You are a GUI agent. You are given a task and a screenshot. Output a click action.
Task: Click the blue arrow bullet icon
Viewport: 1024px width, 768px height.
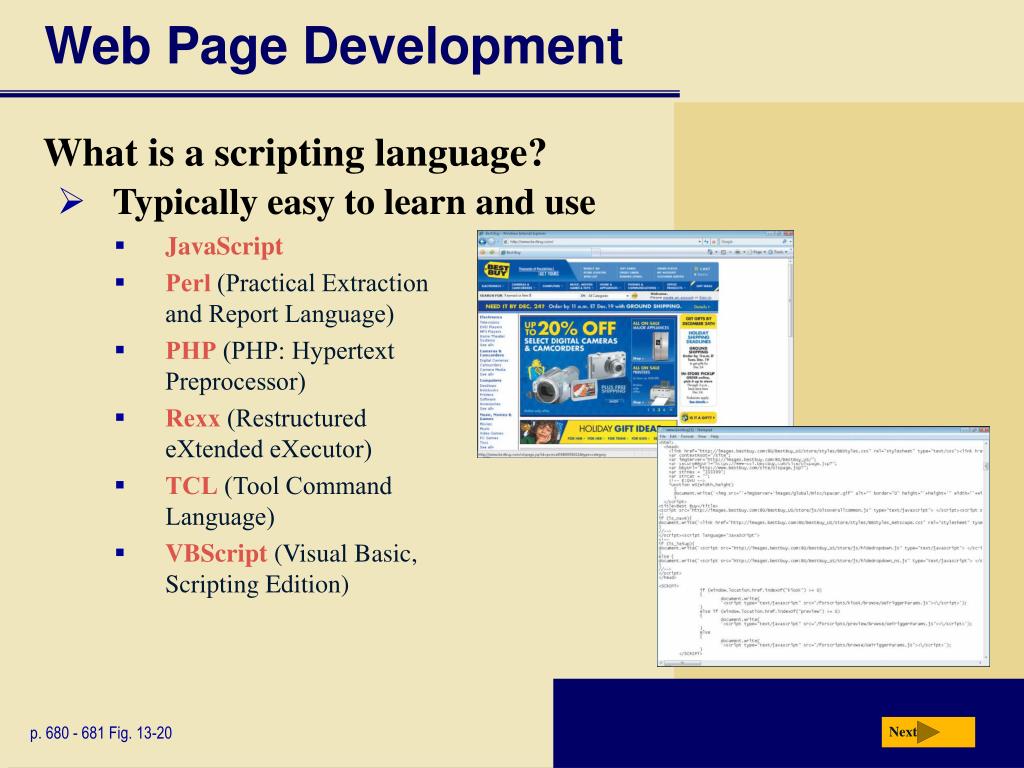pyautogui.click(x=71, y=200)
